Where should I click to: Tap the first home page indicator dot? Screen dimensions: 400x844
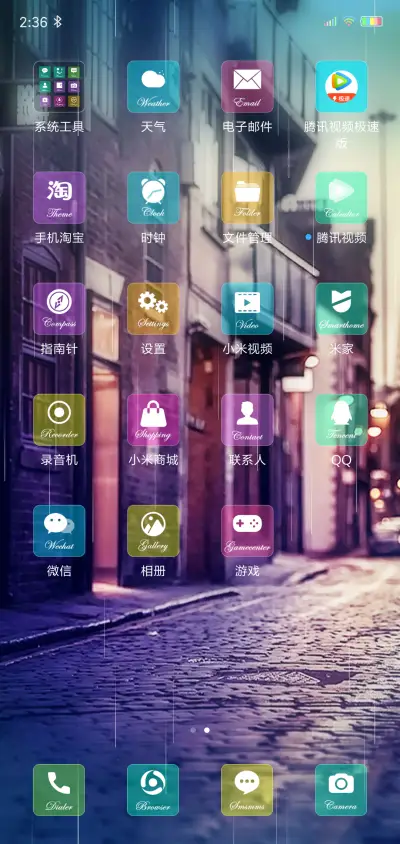(193, 730)
